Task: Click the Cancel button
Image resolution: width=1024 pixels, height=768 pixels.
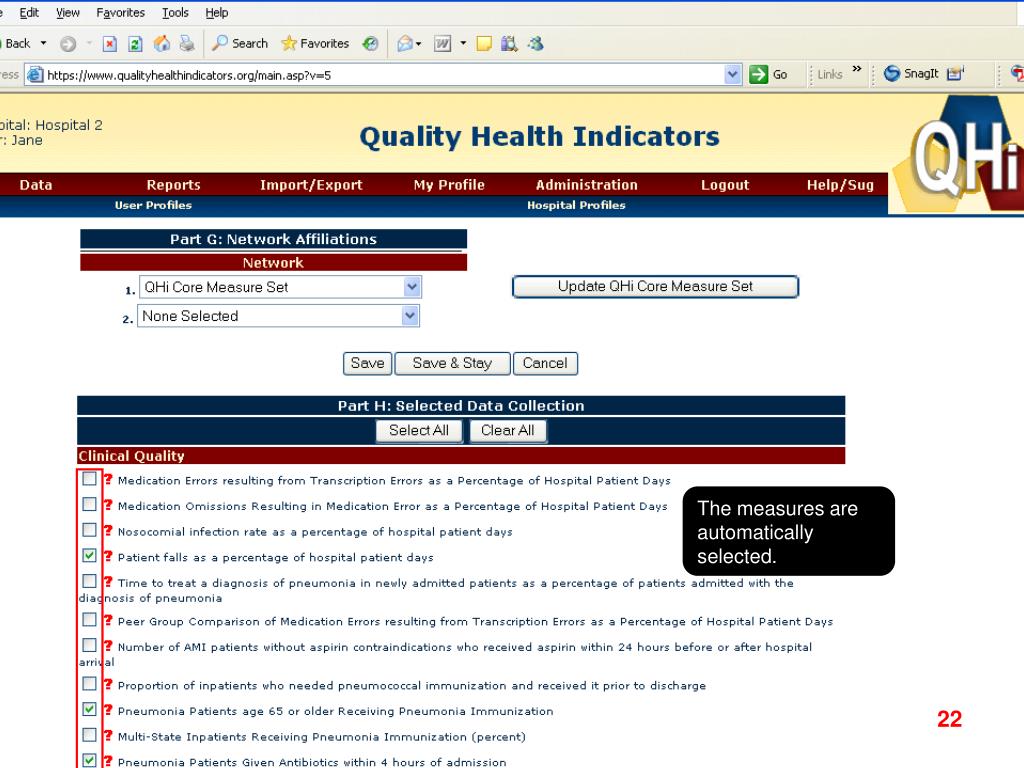Action: [x=545, y=363]
